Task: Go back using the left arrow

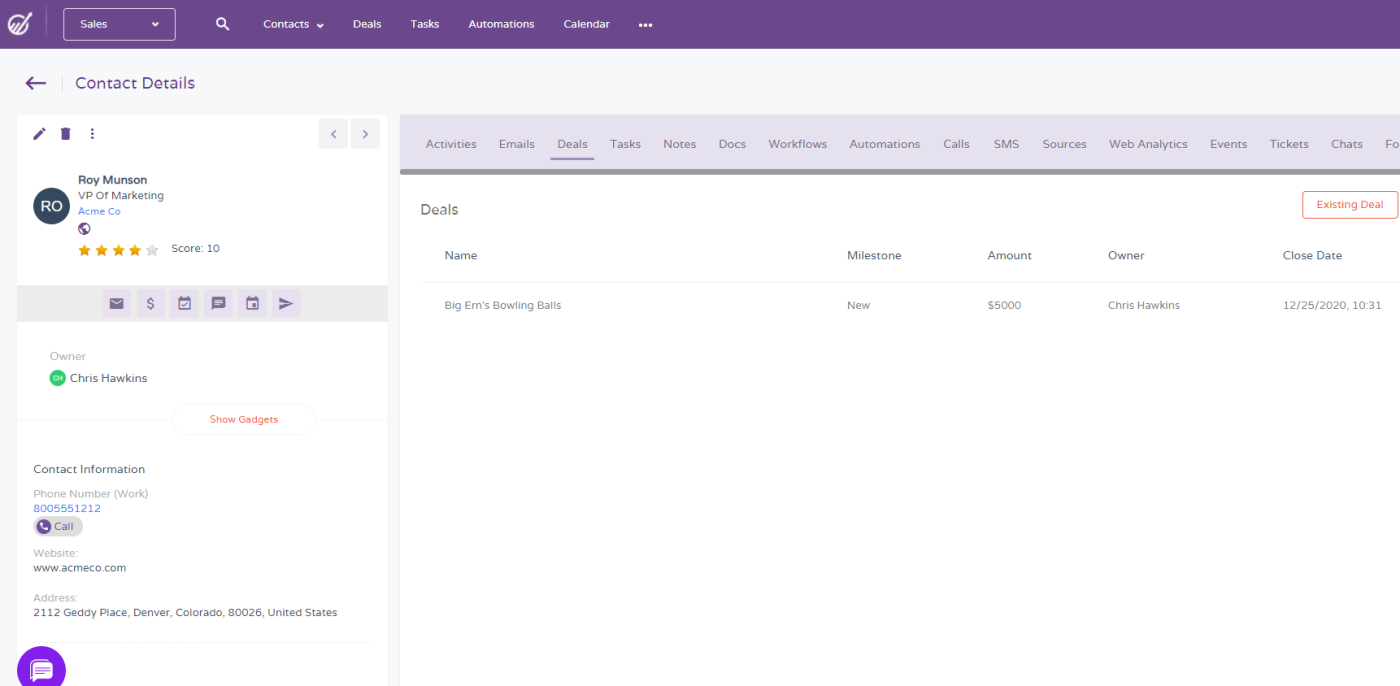Action: [36, 83]
